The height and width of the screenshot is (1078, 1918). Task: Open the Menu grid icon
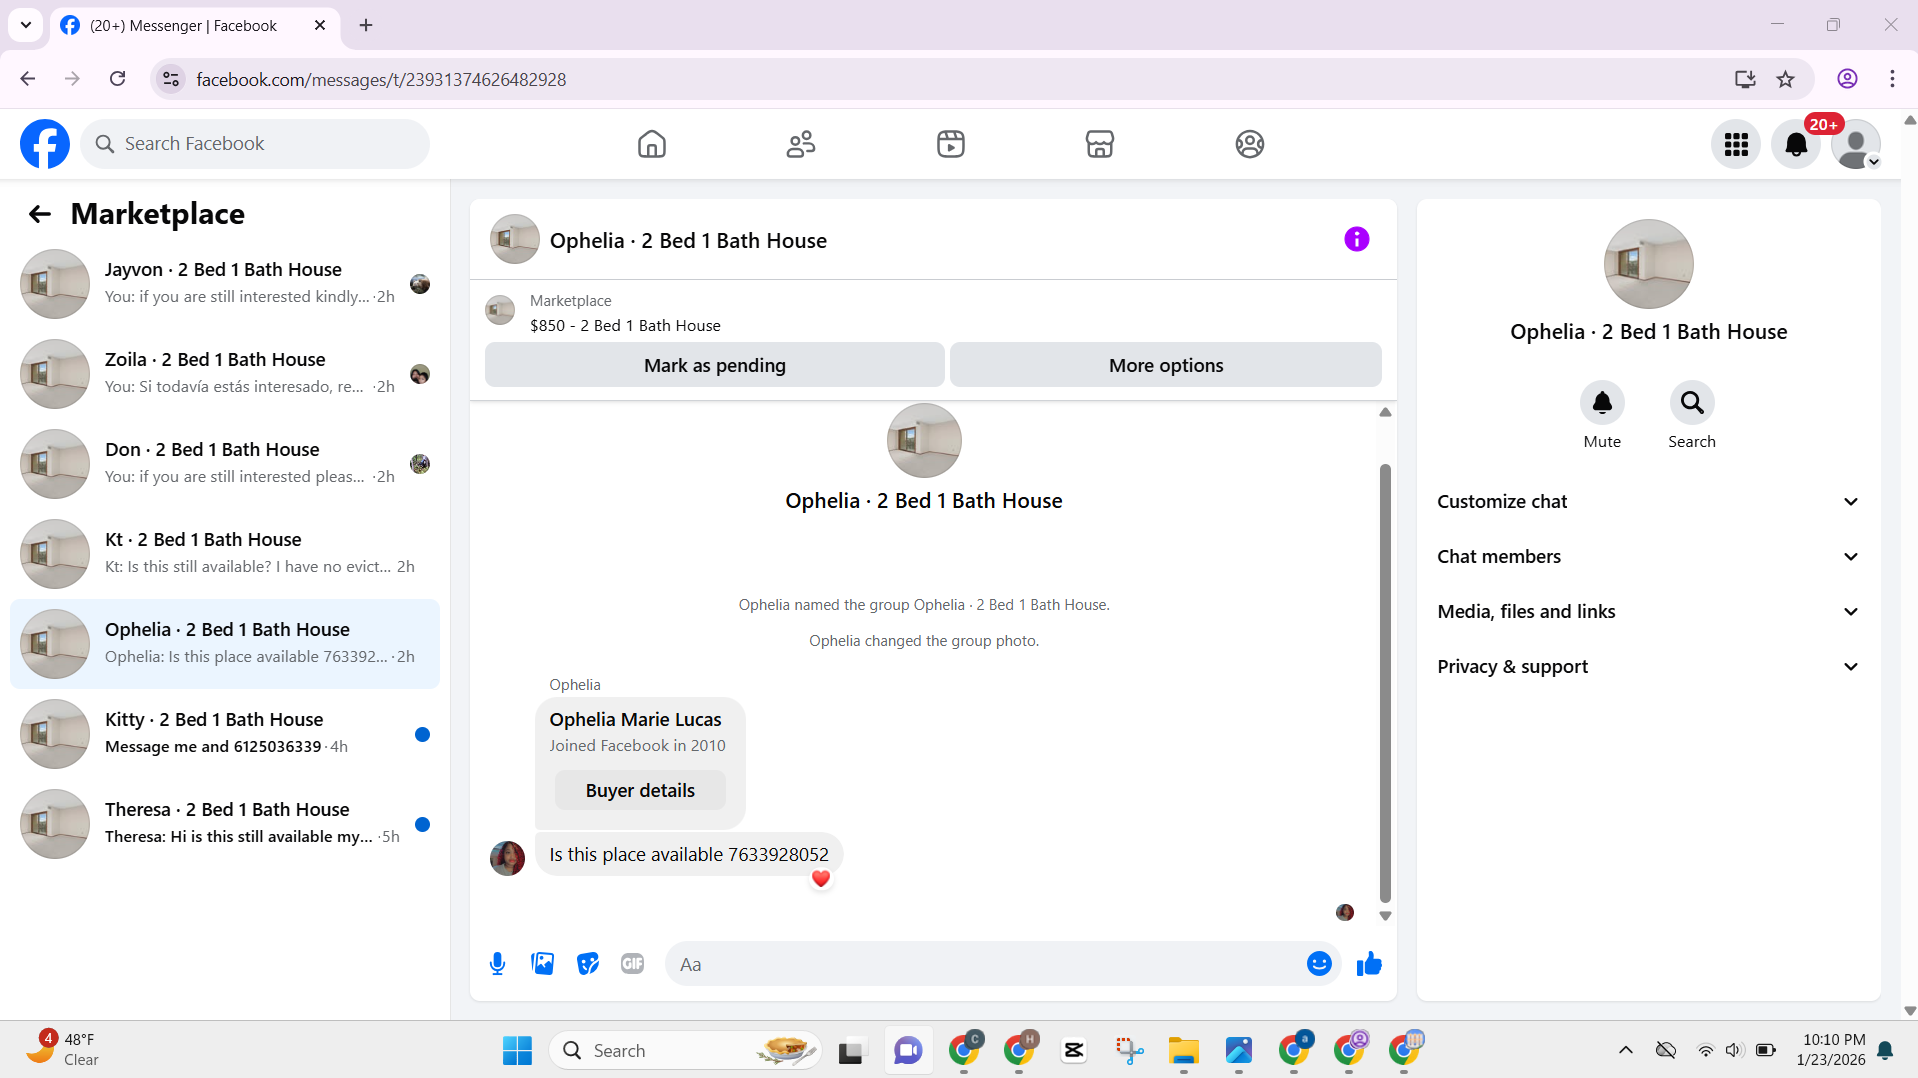[x=1736, y=145]
